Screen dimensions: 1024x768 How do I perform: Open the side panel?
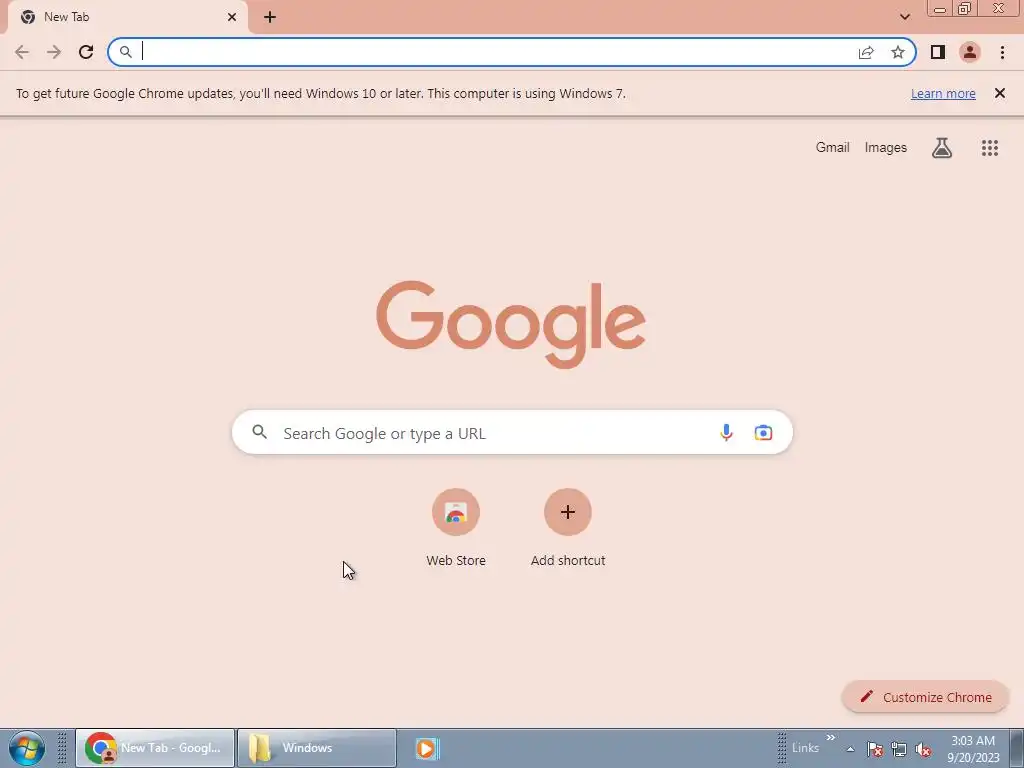point(938,52)
